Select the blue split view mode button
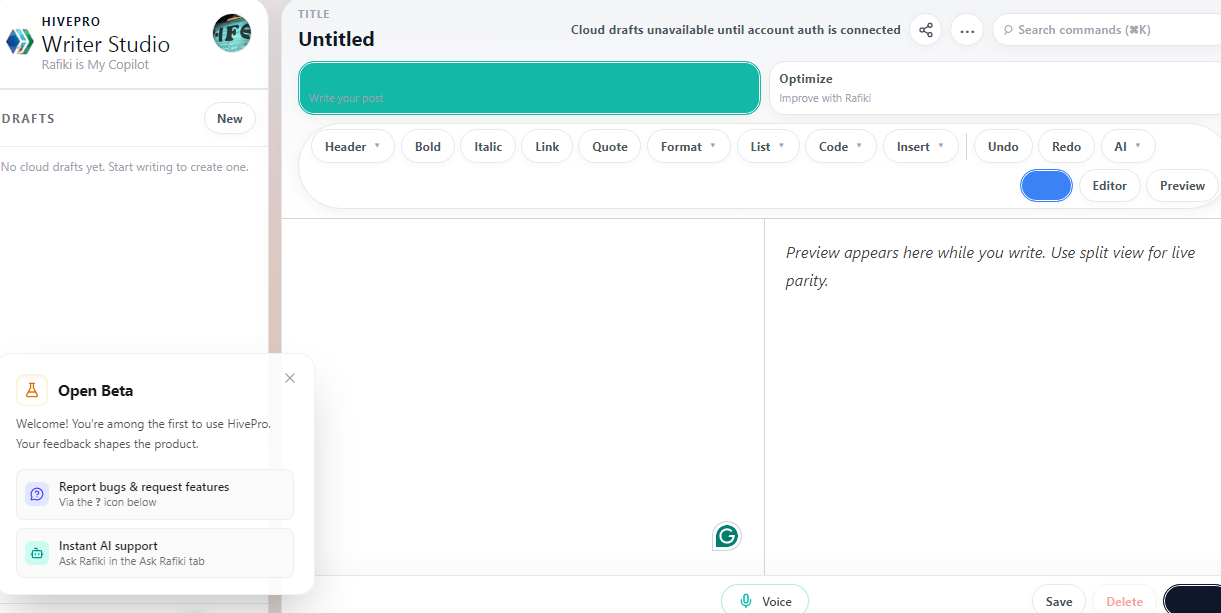The height and width of the screenshot is (613, 1221). coord(1046,185)
